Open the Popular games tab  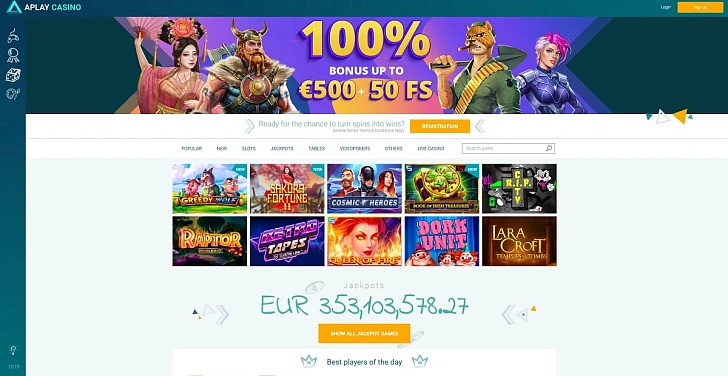coord(191,149)
